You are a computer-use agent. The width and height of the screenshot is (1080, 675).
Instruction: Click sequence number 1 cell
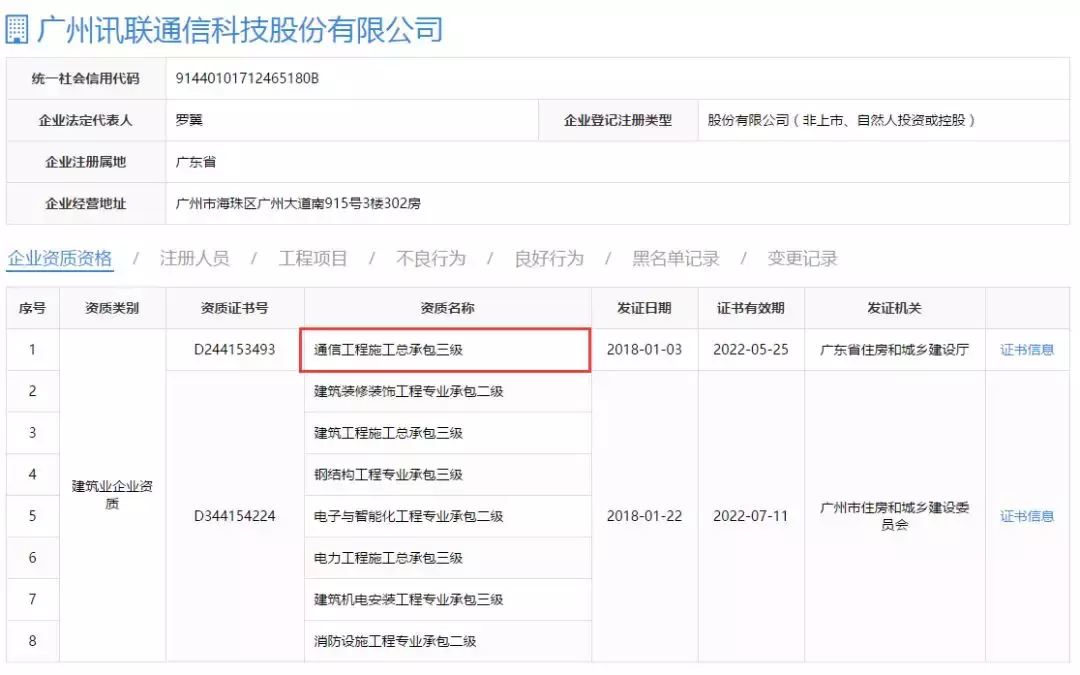[x=32, y=350]
